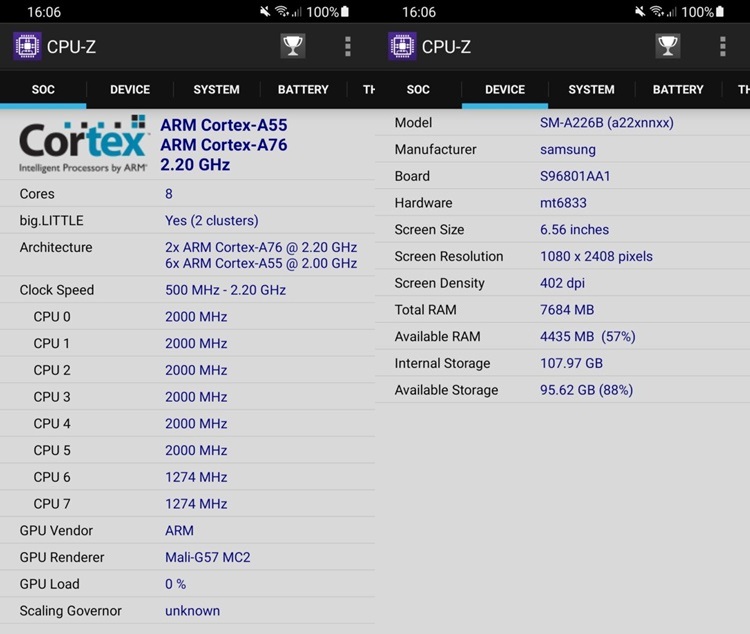Open the three-dot overflow menu in right screen

(x=723, y=46)
